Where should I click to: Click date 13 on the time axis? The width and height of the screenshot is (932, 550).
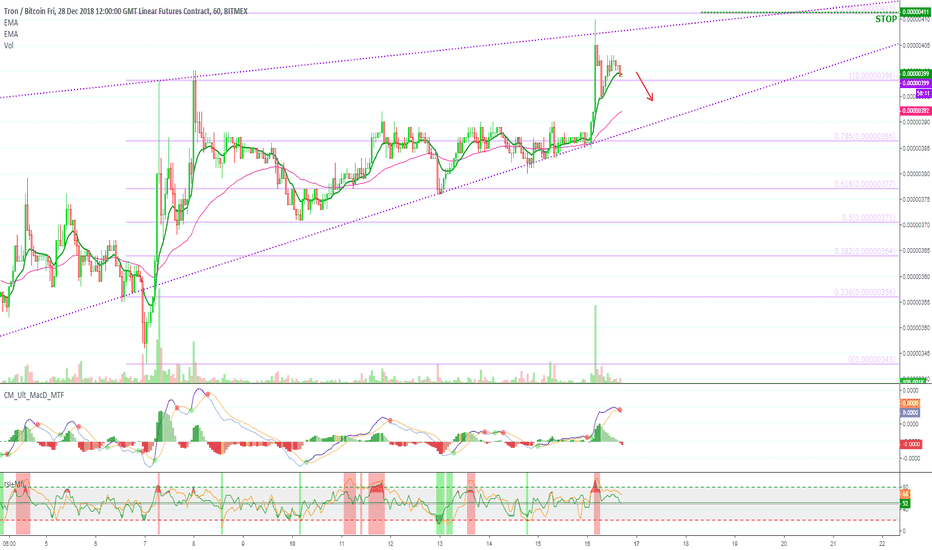[x=440, y=543]
